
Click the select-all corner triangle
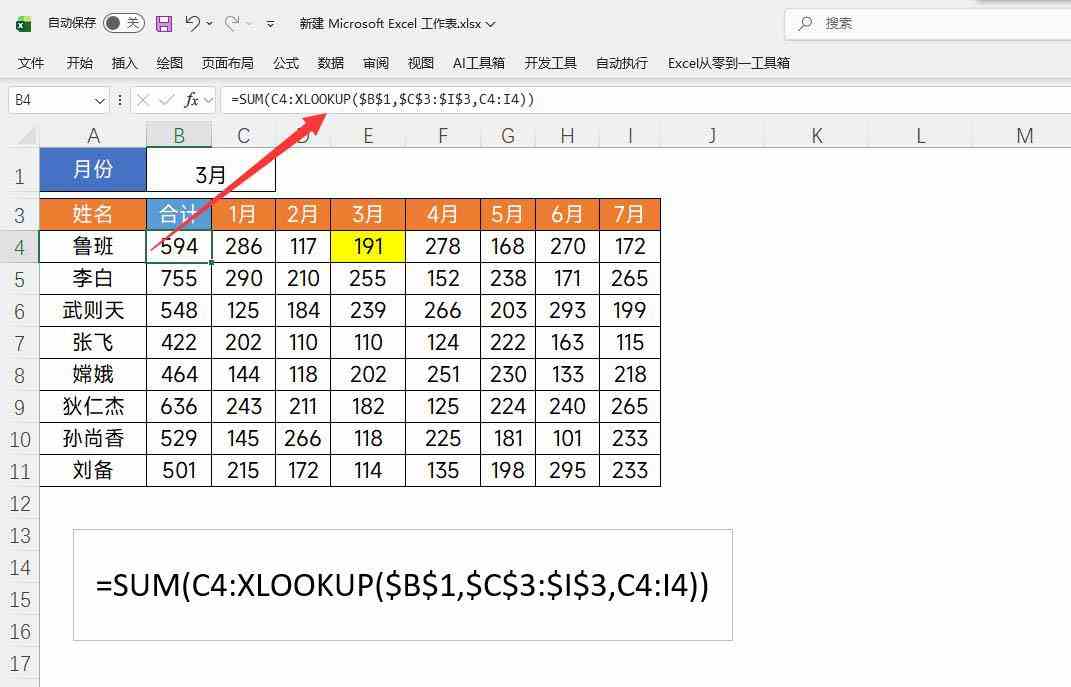(x=27, y=135)
